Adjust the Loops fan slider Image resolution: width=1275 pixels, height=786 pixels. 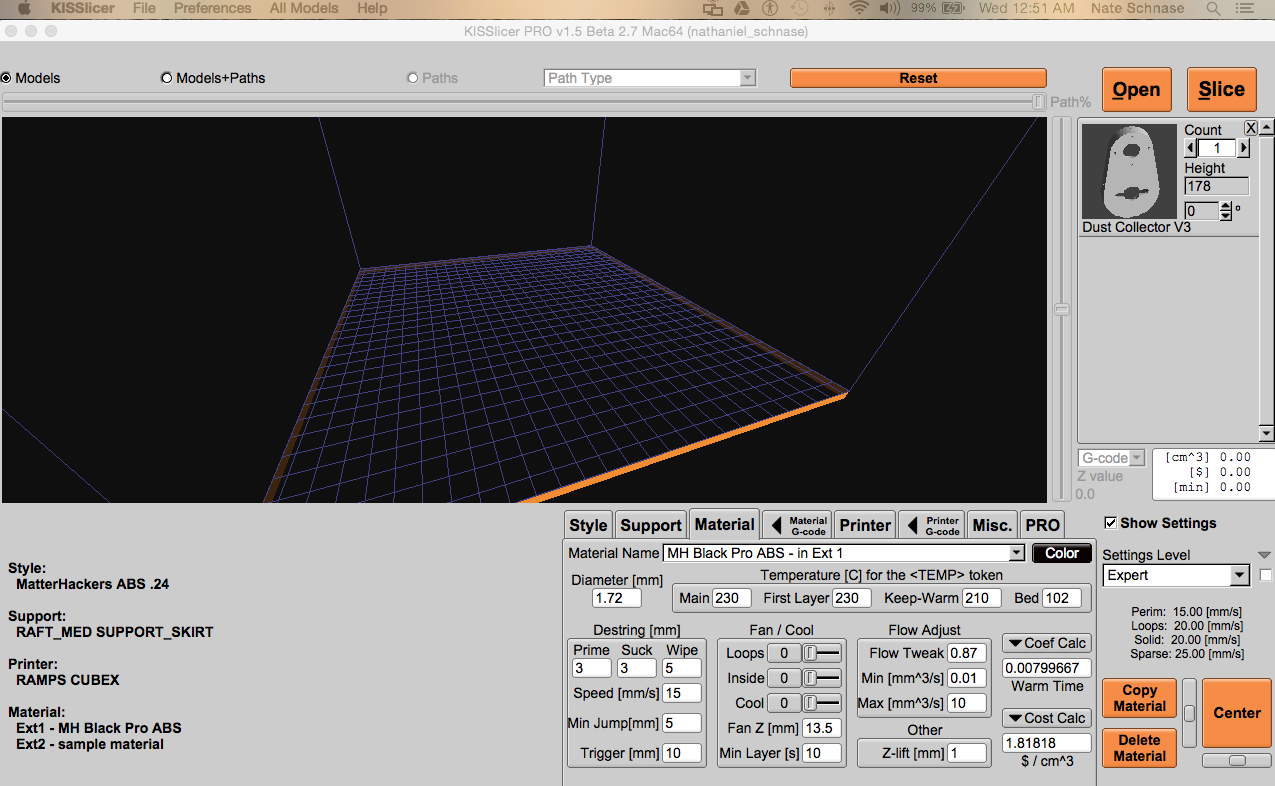[821, 653]
